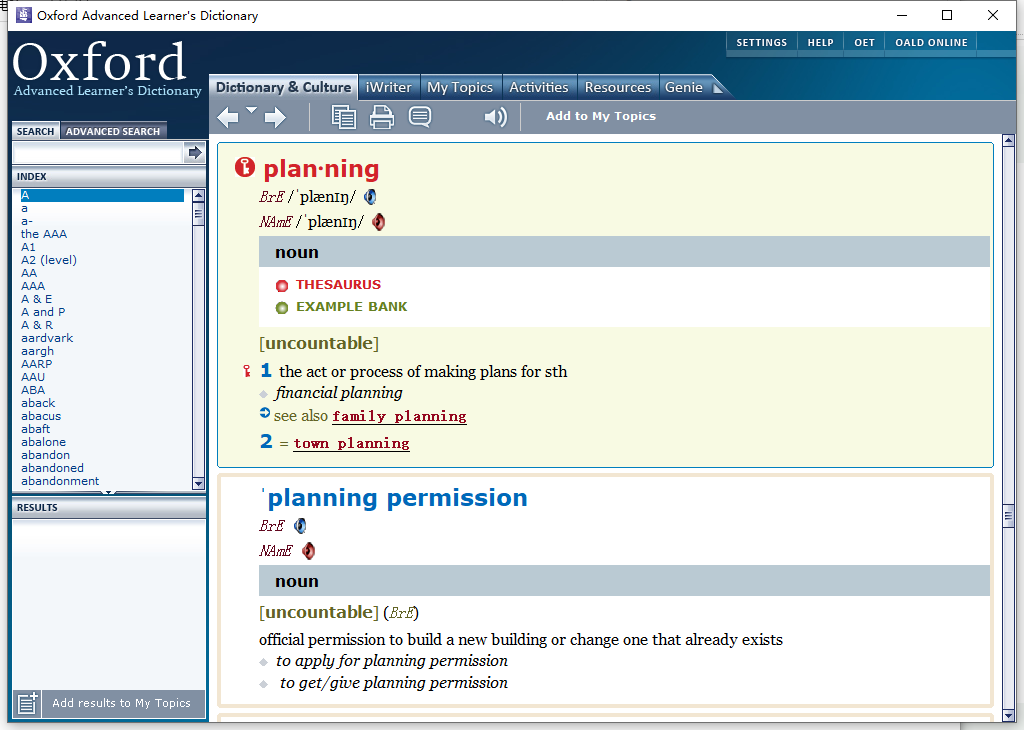Click Add results to My Topics
This screenshot has width=1024, height=730.
121,703
